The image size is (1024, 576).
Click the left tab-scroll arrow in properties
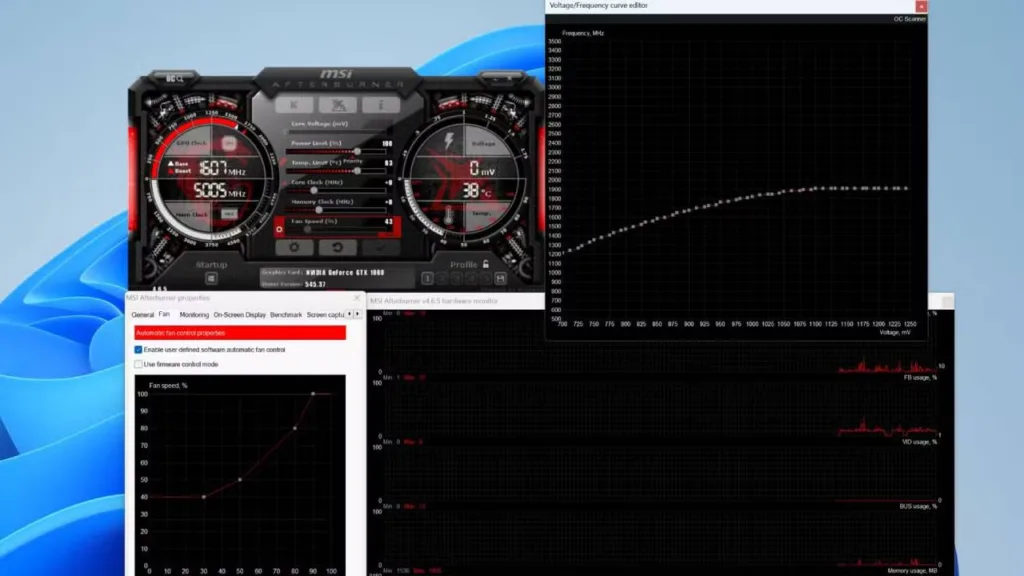[349, 314]
